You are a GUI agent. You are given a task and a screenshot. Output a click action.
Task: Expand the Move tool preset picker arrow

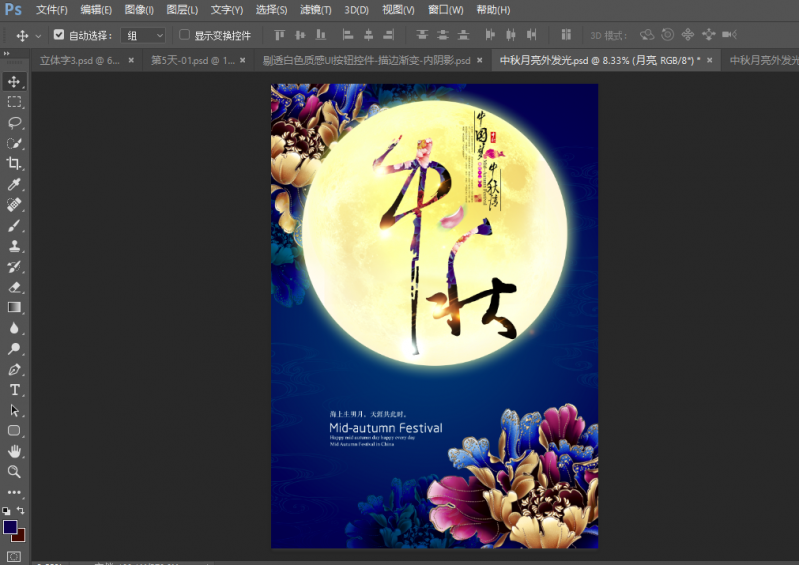(38, 36)
